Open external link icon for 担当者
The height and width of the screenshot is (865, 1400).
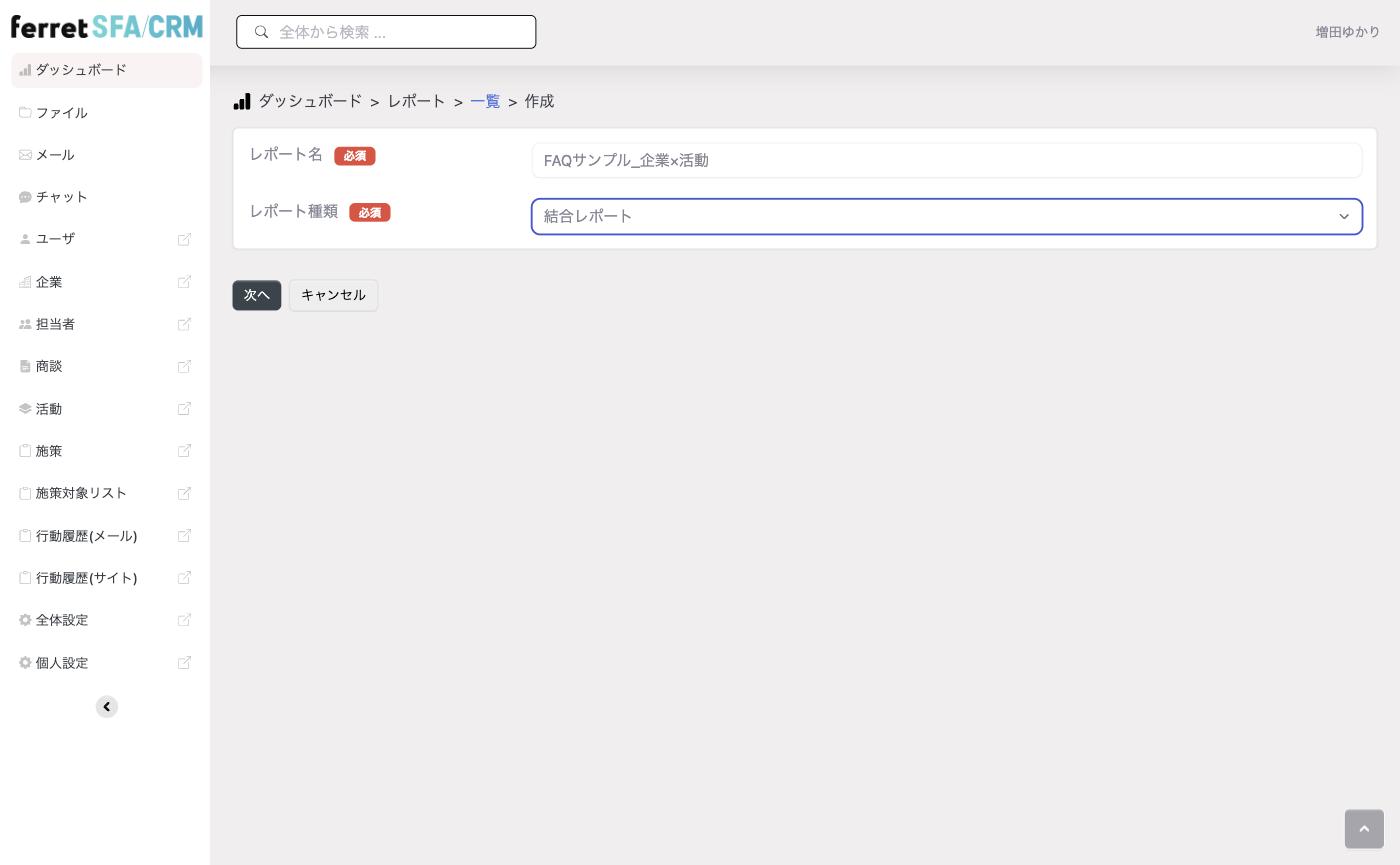184,324
